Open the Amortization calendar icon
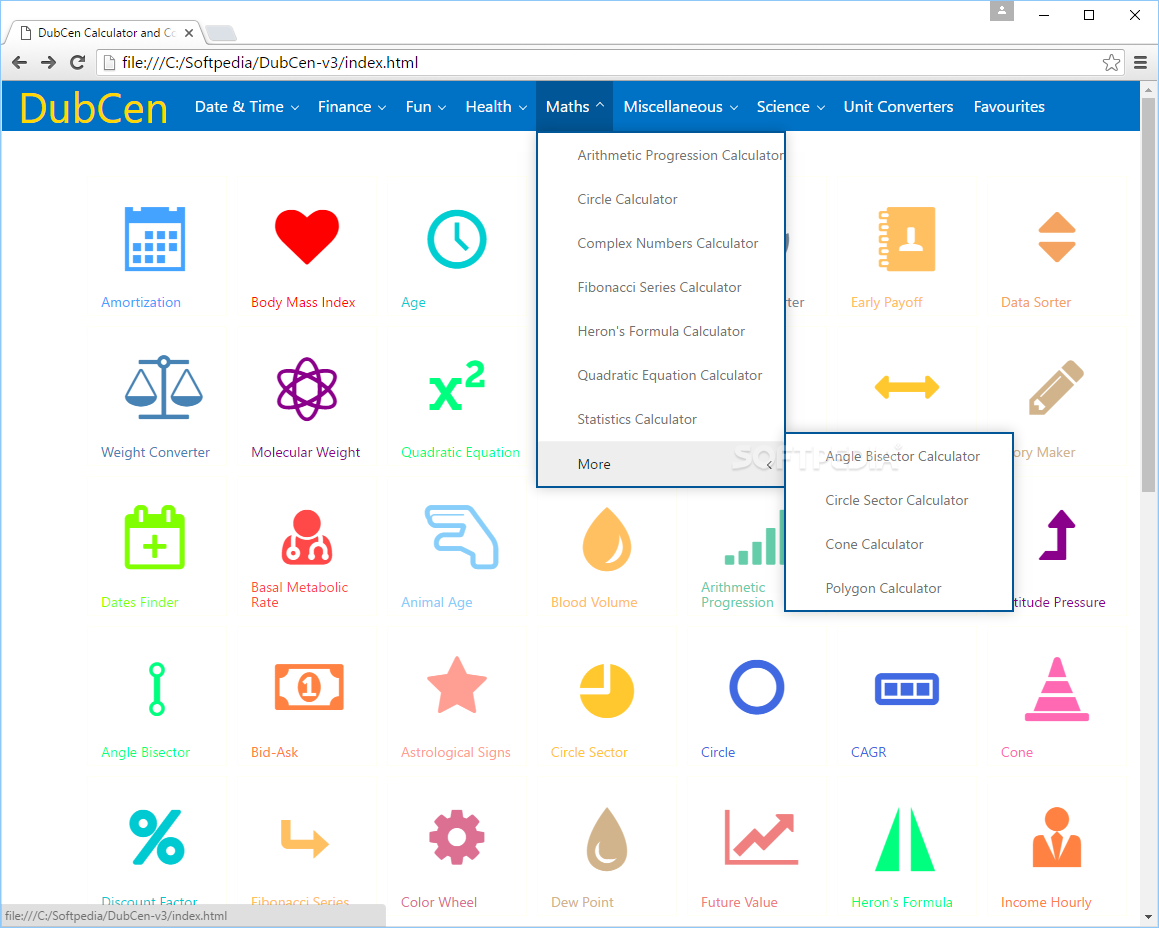This screenshot has height=928, width=1159. (154, 239)
